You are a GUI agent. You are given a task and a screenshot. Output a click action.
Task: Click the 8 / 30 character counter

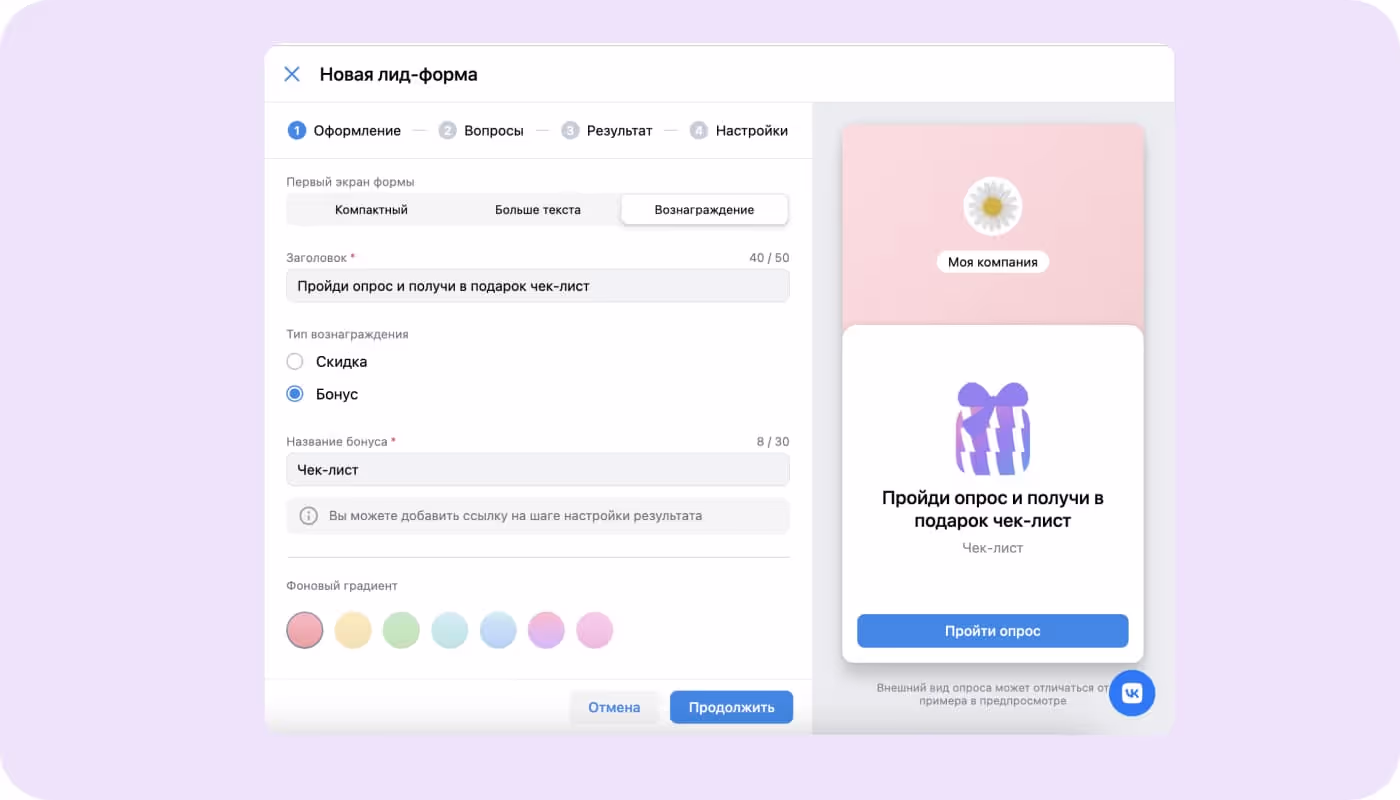pyautogui.click(x=773, y=442)
